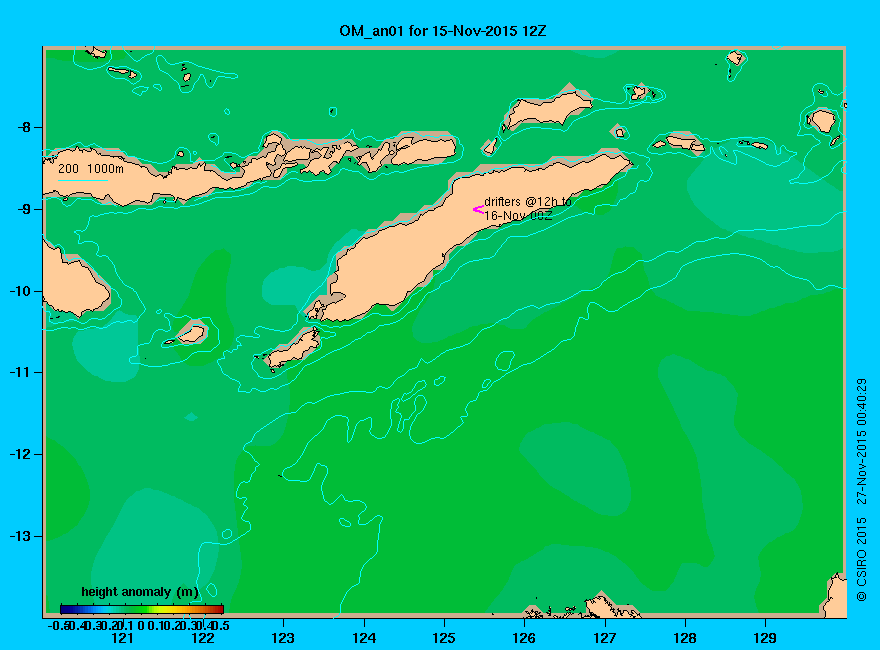Click the 'height anomaly (m)' legend title
Viewport: 880px width, 650px height.
click(x=140, y=592)
